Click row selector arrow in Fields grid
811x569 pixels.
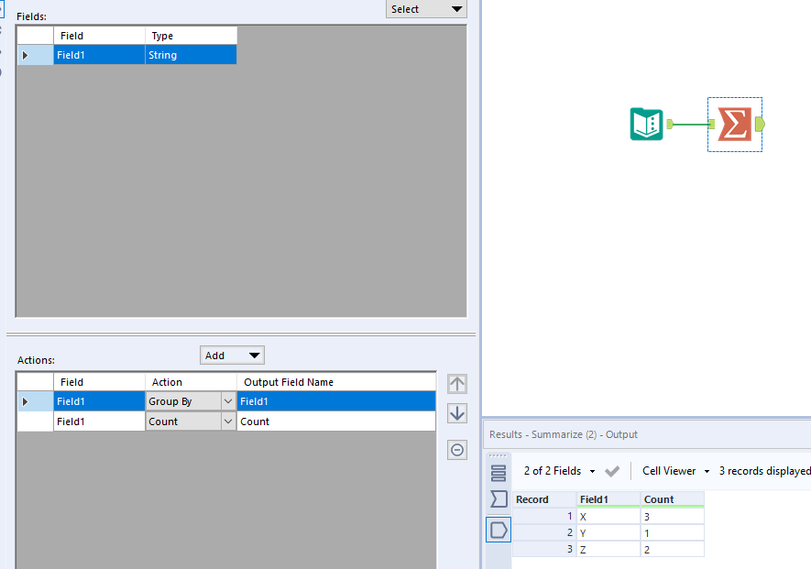click(35, 55)
